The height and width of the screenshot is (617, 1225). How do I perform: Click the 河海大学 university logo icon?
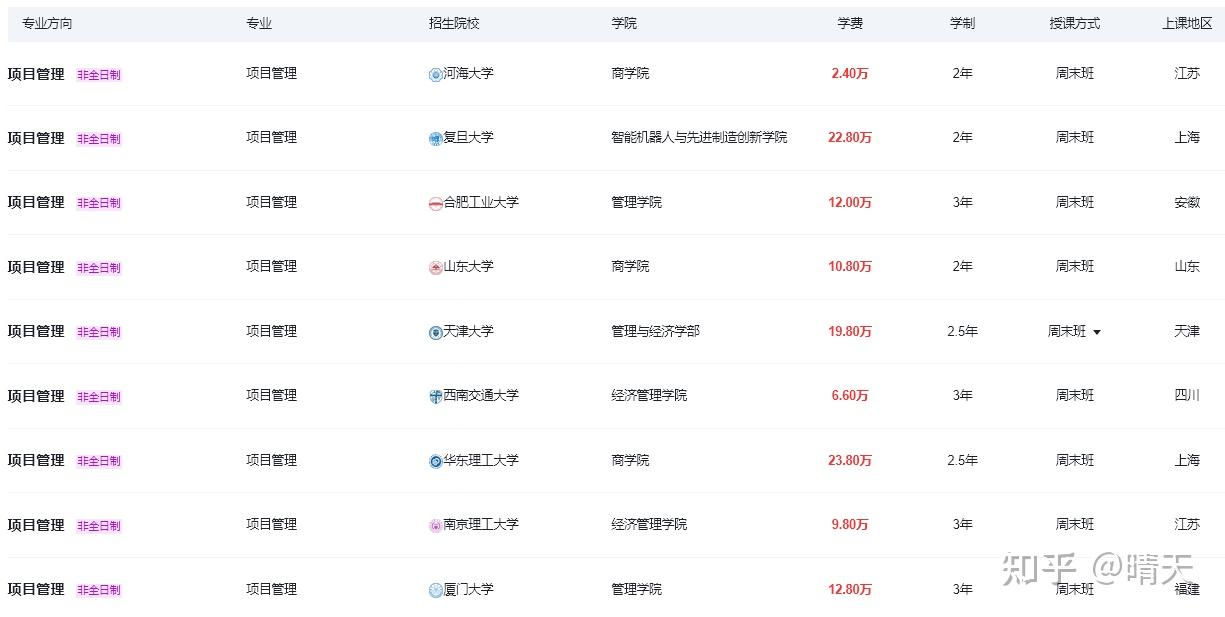(x=435, y=74)
